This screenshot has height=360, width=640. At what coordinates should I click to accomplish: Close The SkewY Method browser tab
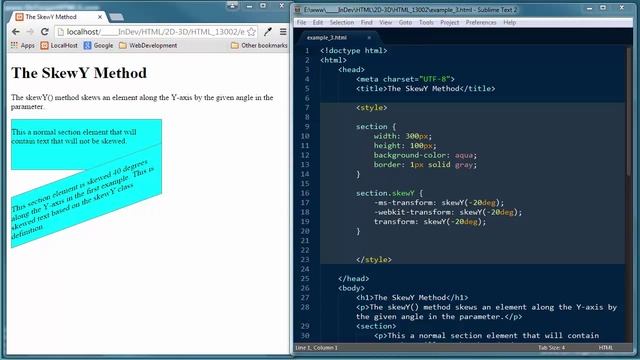(100, 17)
